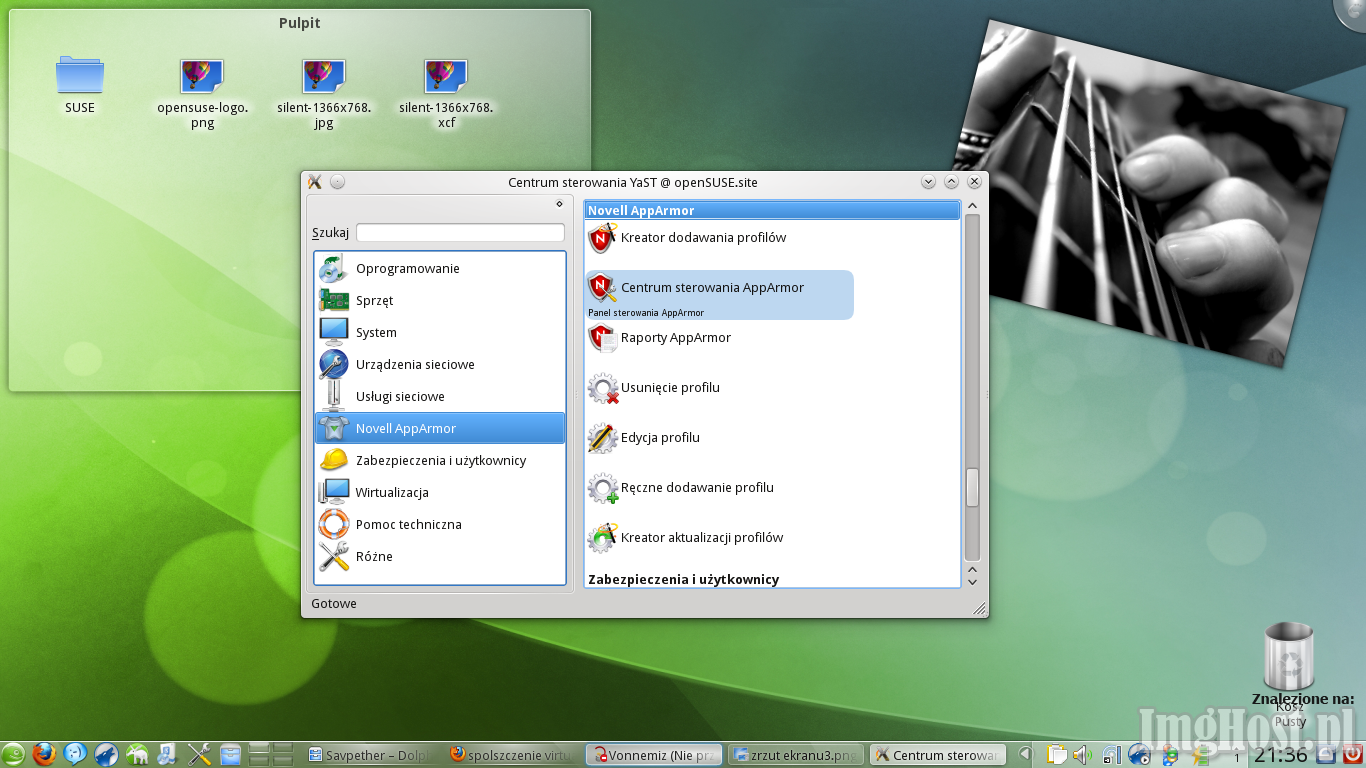Open the volume speaker tray icon
1366x768 pixels.
(1083, 755)
